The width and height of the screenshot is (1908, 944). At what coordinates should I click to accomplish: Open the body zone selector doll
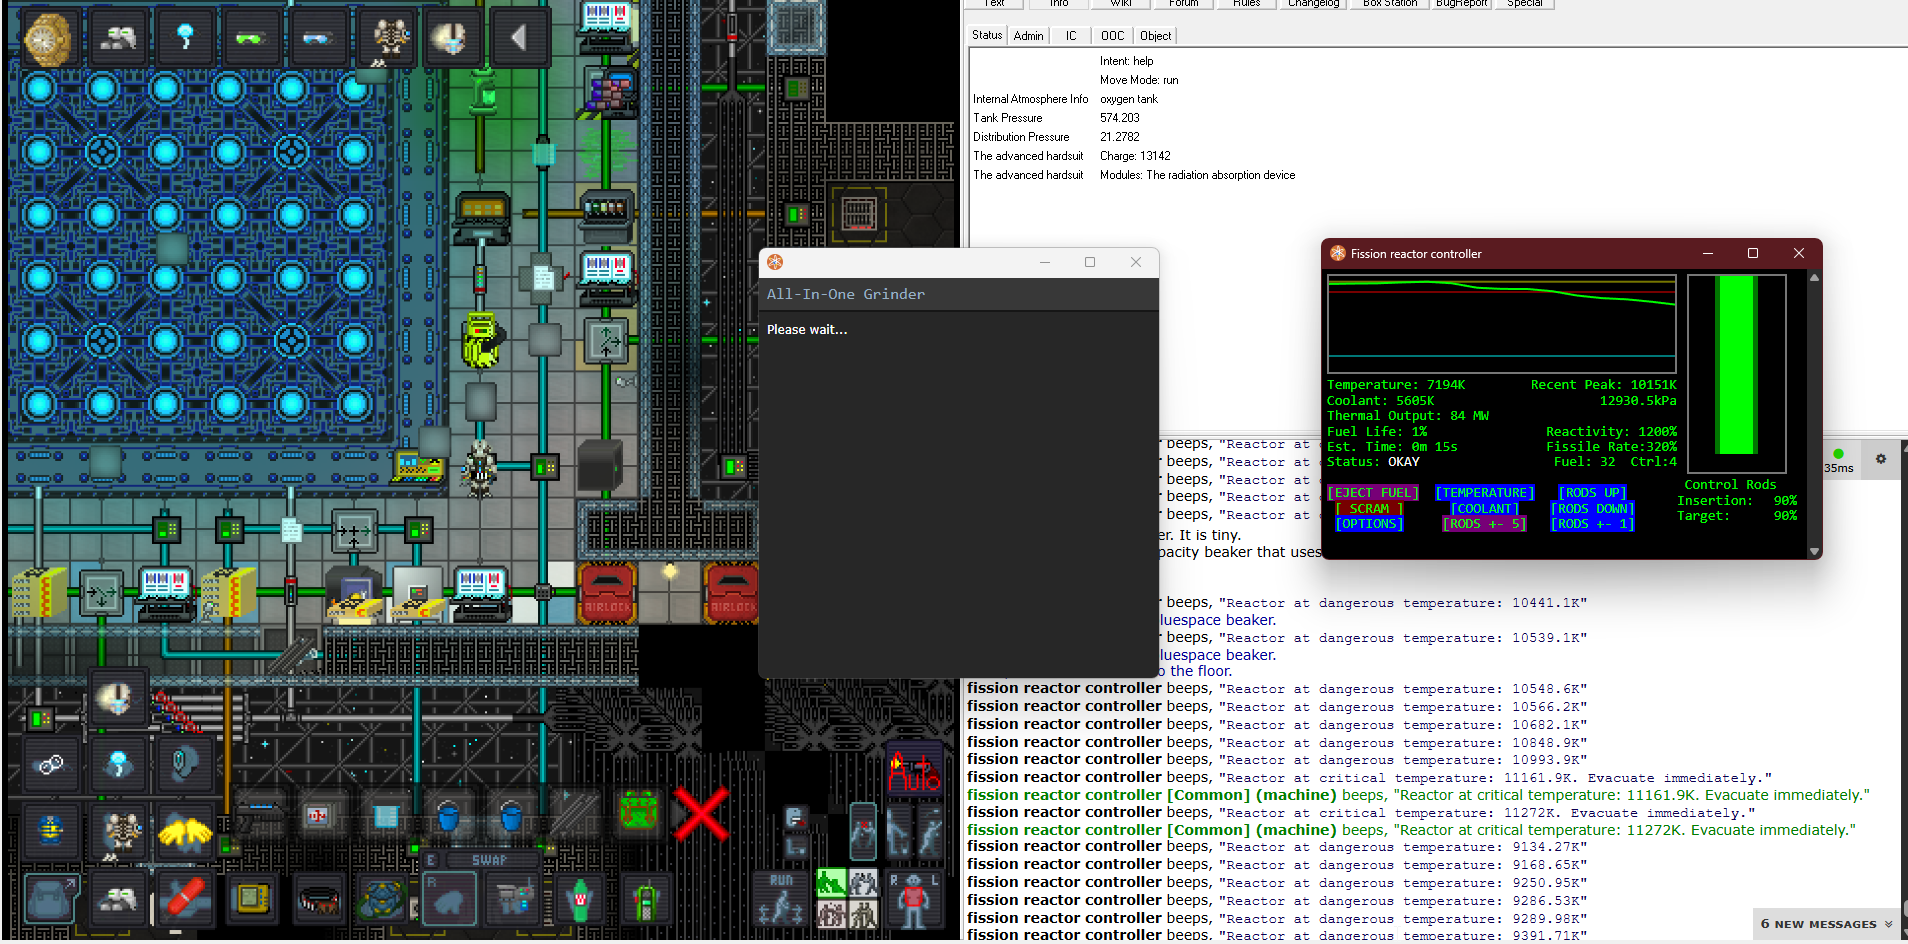click(x=913, y=899)
